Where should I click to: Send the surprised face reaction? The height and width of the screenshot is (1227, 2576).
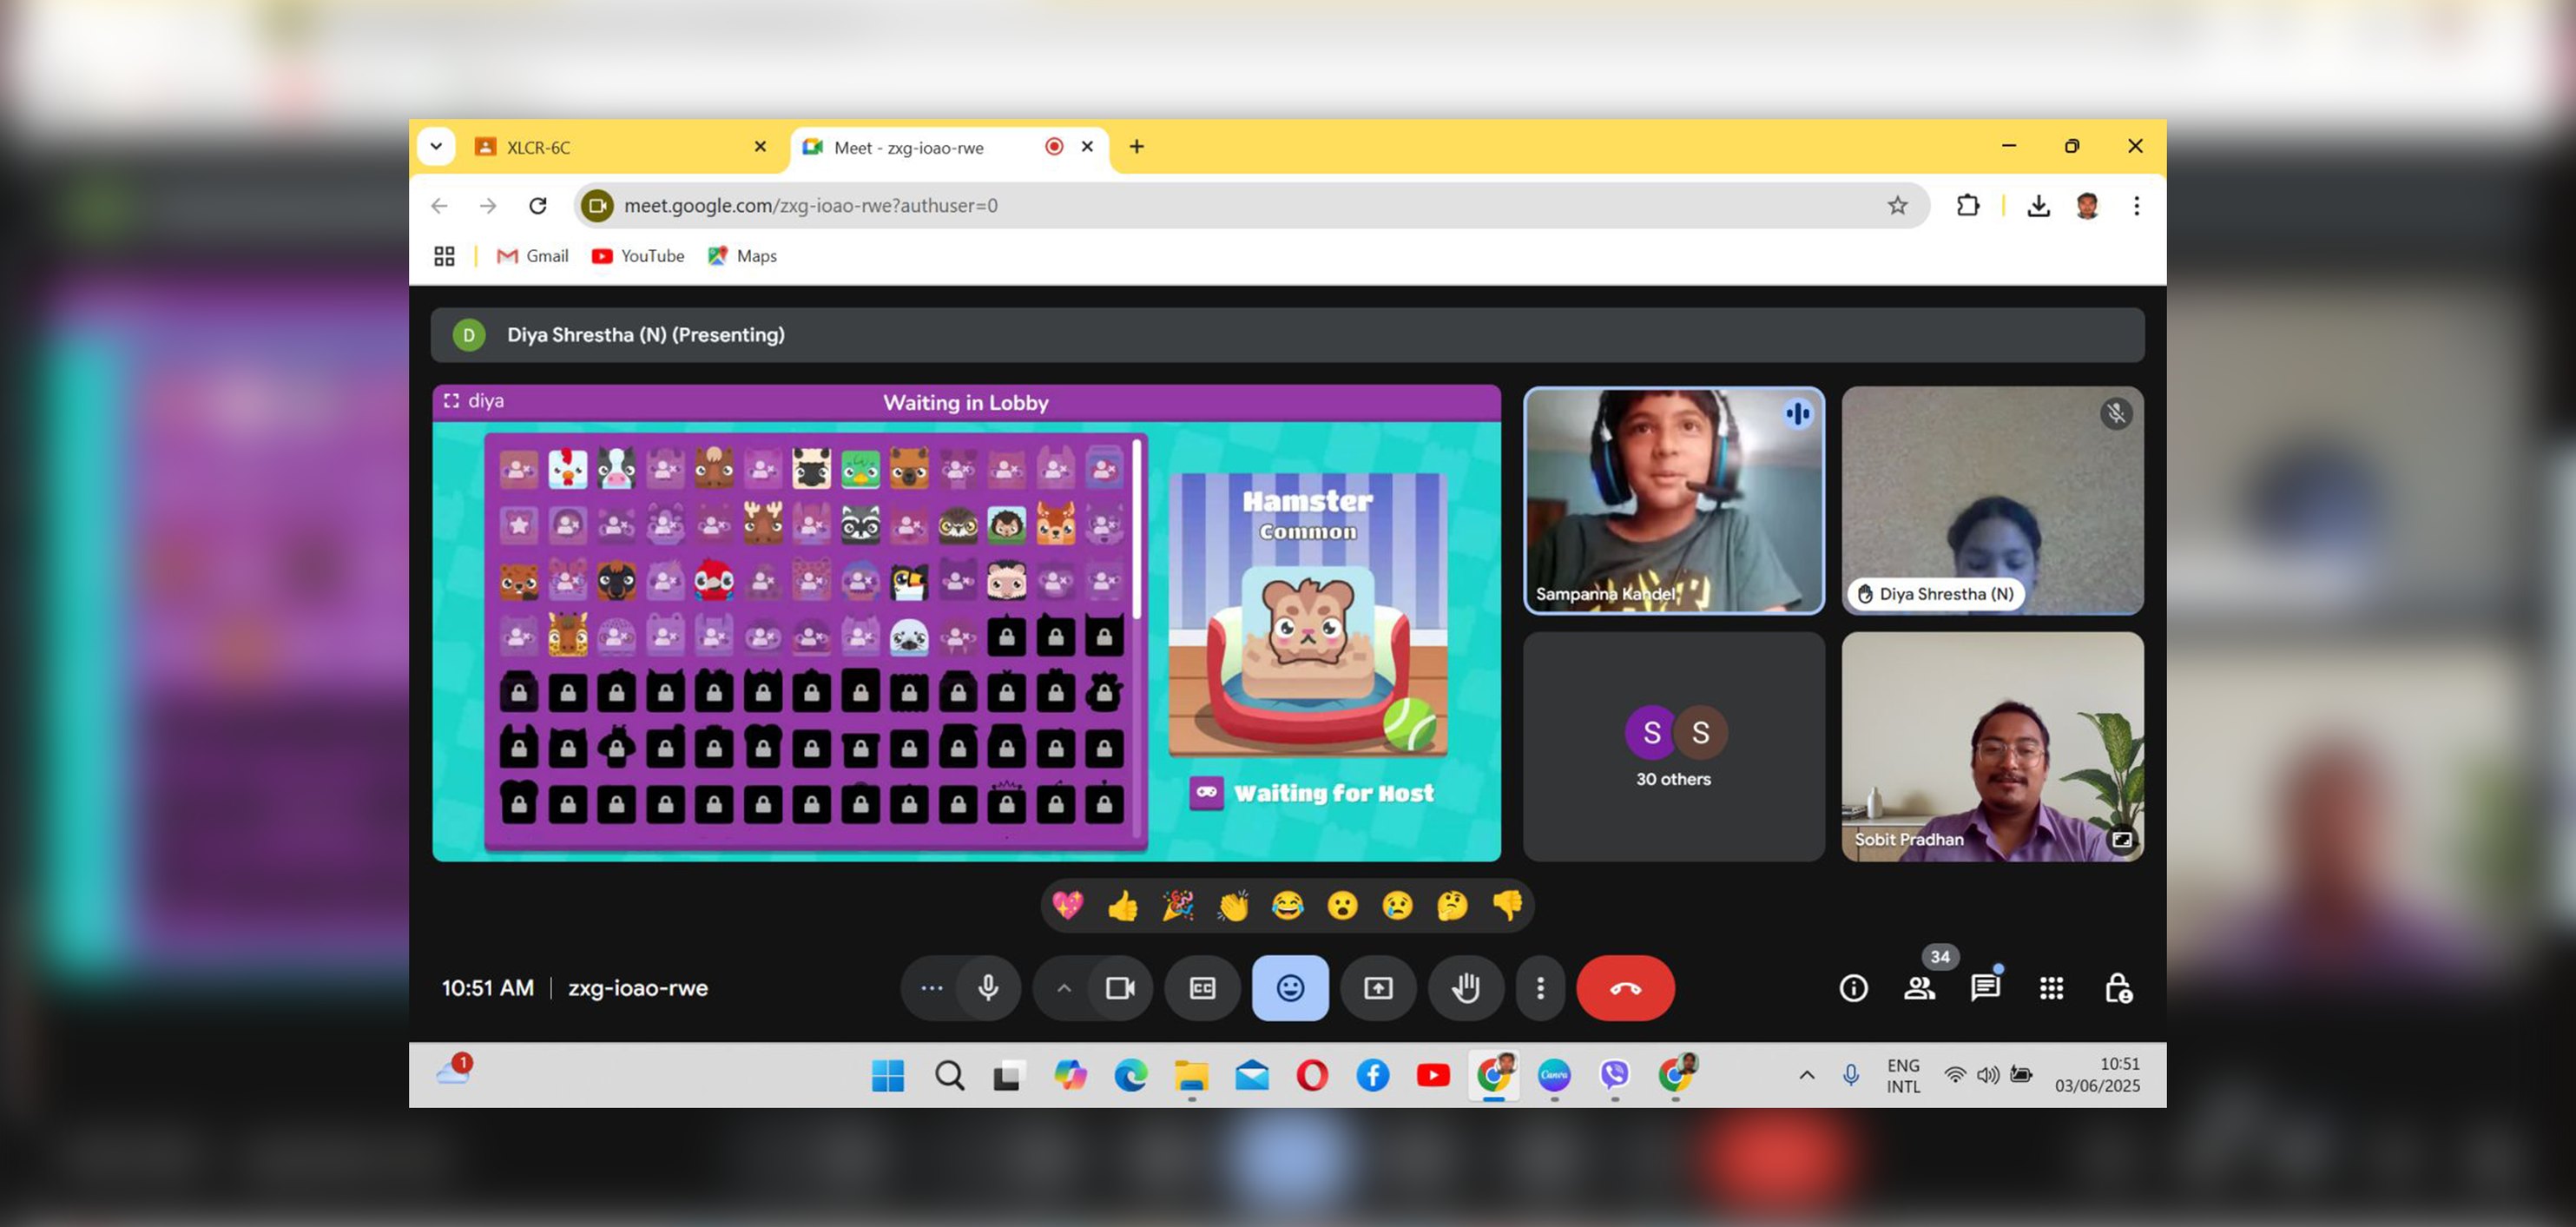click(1343, 906)
